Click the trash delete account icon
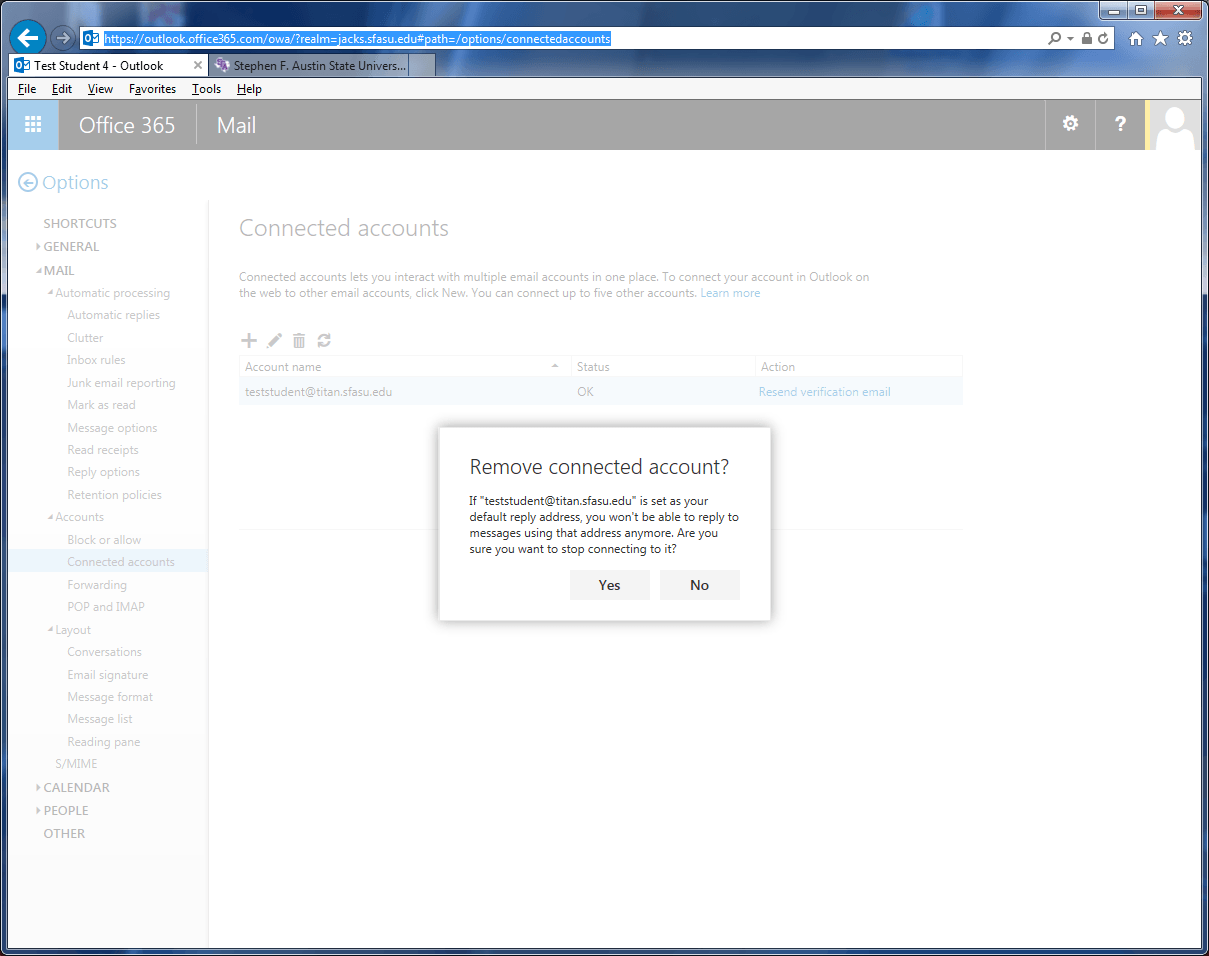 coord(299,341)
